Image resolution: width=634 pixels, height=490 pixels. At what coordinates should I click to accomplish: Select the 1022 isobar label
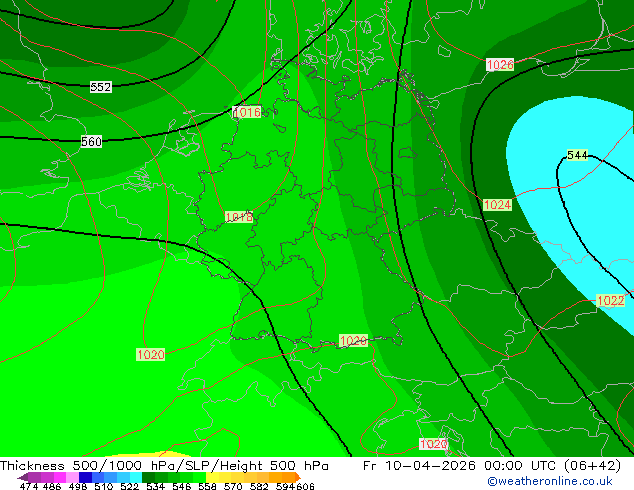pos(611,301)
